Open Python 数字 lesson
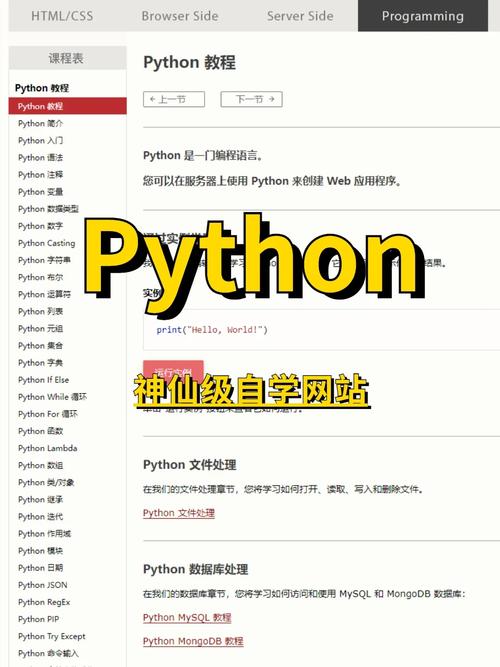 (40, 226)
